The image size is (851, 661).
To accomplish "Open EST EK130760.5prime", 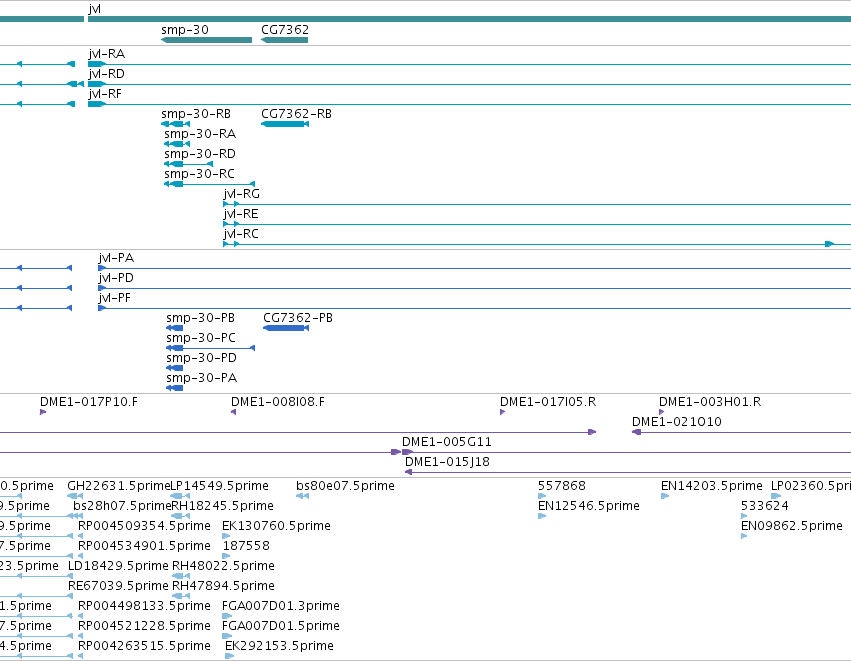I will coord(276,526).
